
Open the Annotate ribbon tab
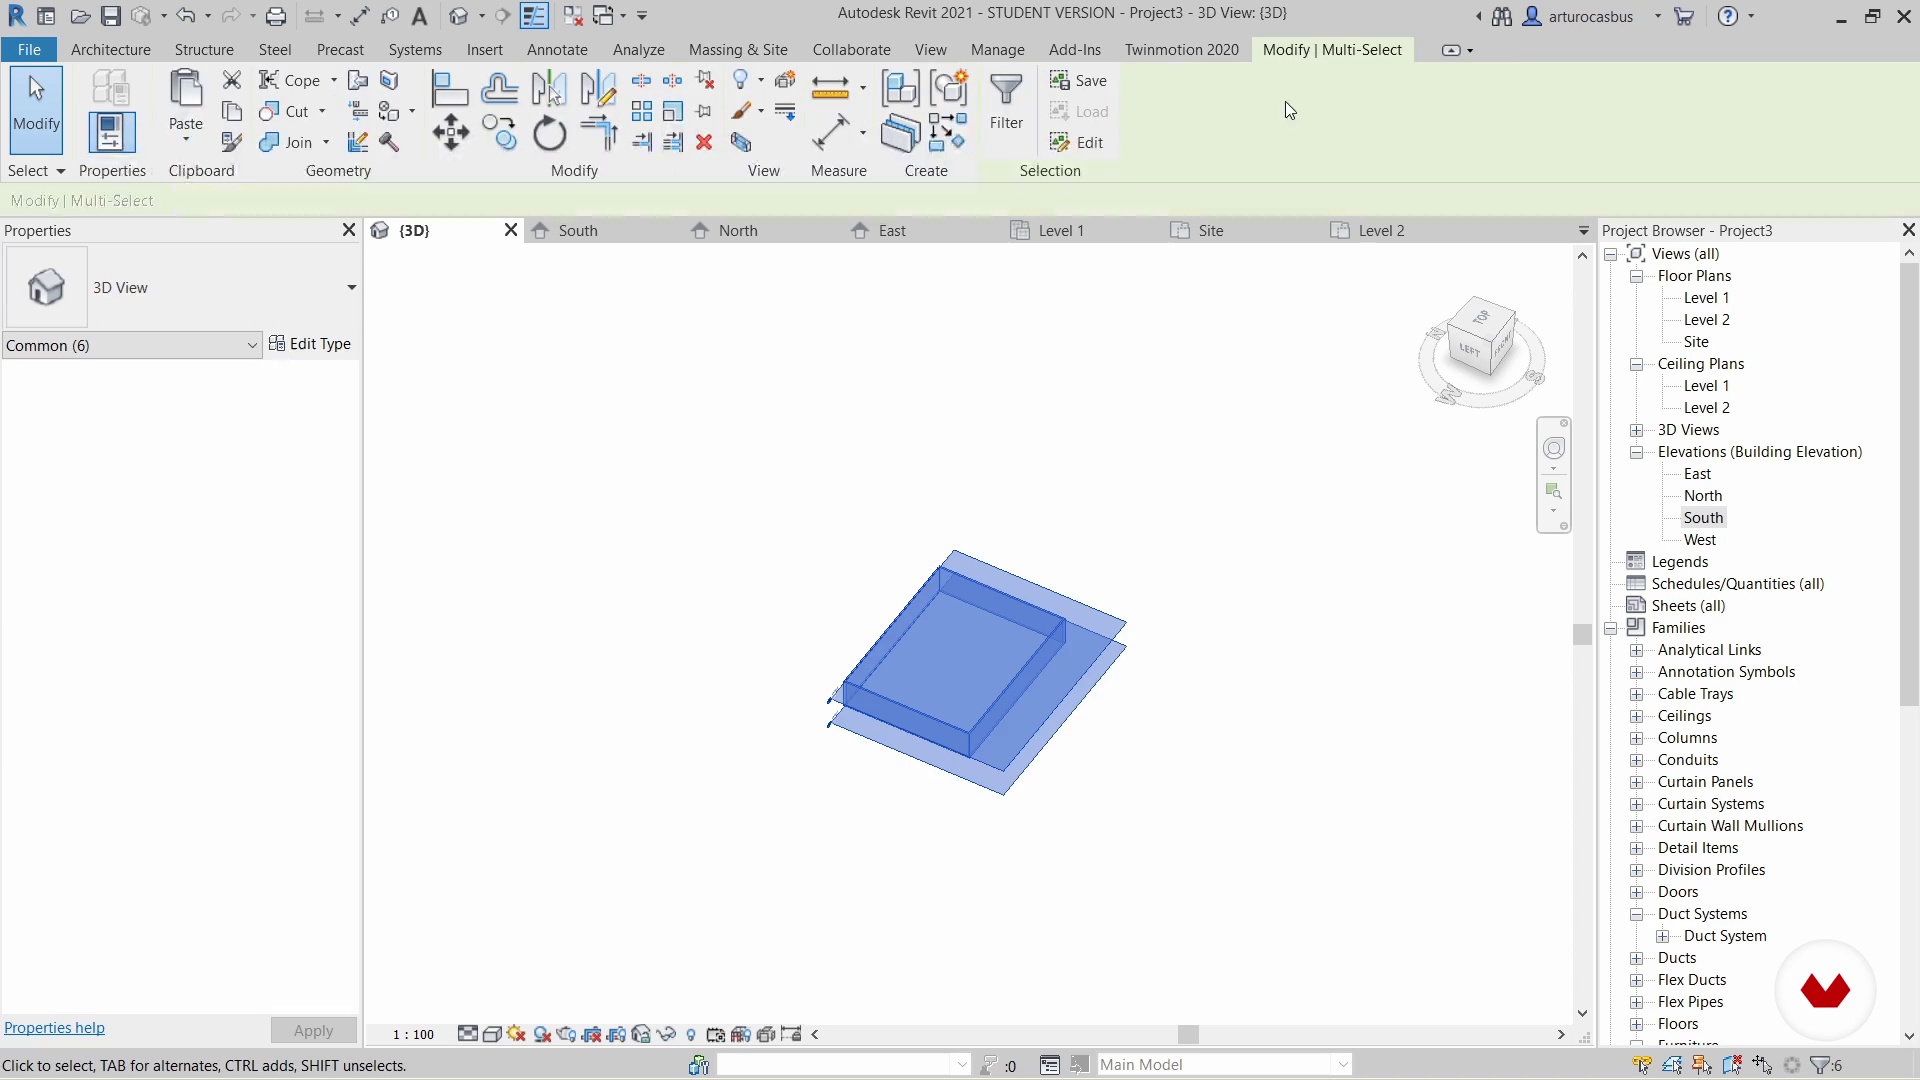[x=557, y=50]
